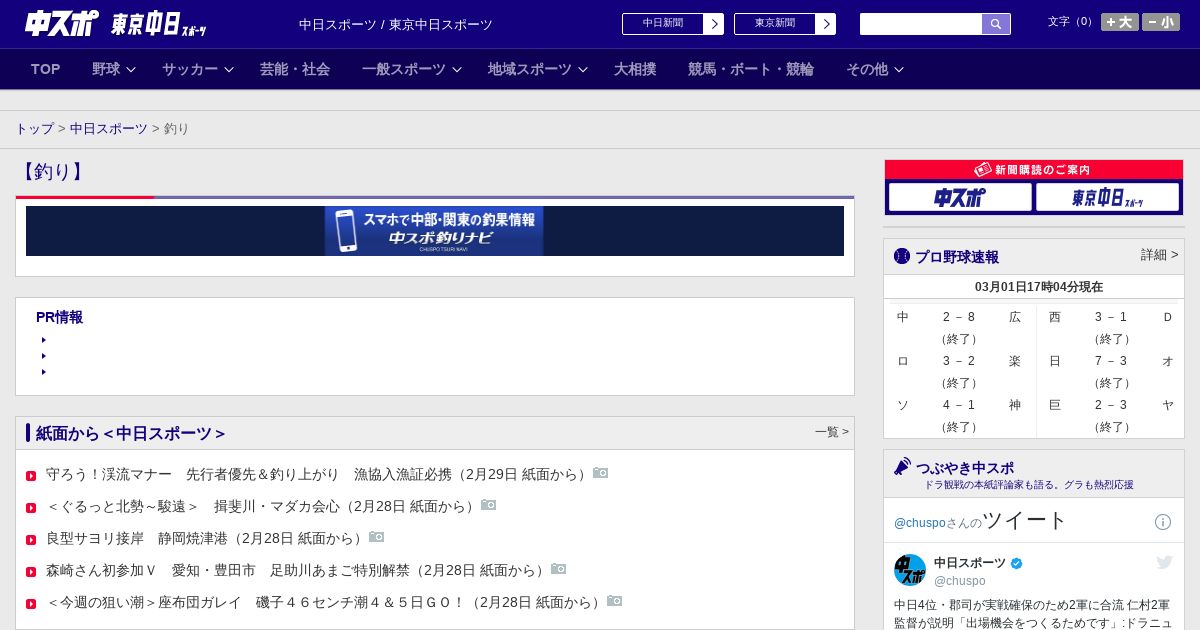Click the 【釣り】 page heading
The image size is (1200, 630).
click(52, 172)
